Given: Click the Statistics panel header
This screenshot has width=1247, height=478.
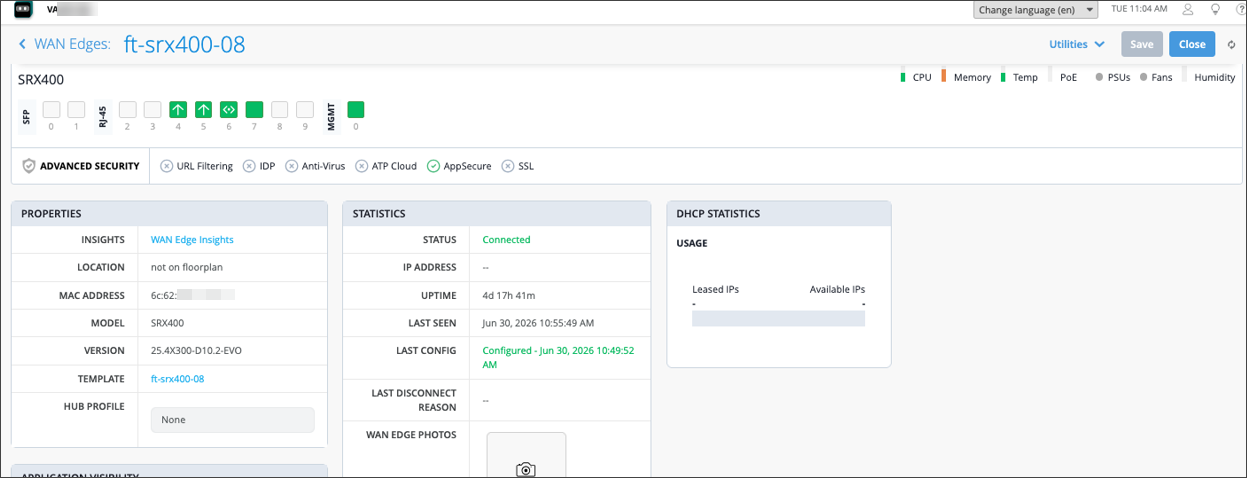Looking at the screenshot, I should [x=496, y=214].
